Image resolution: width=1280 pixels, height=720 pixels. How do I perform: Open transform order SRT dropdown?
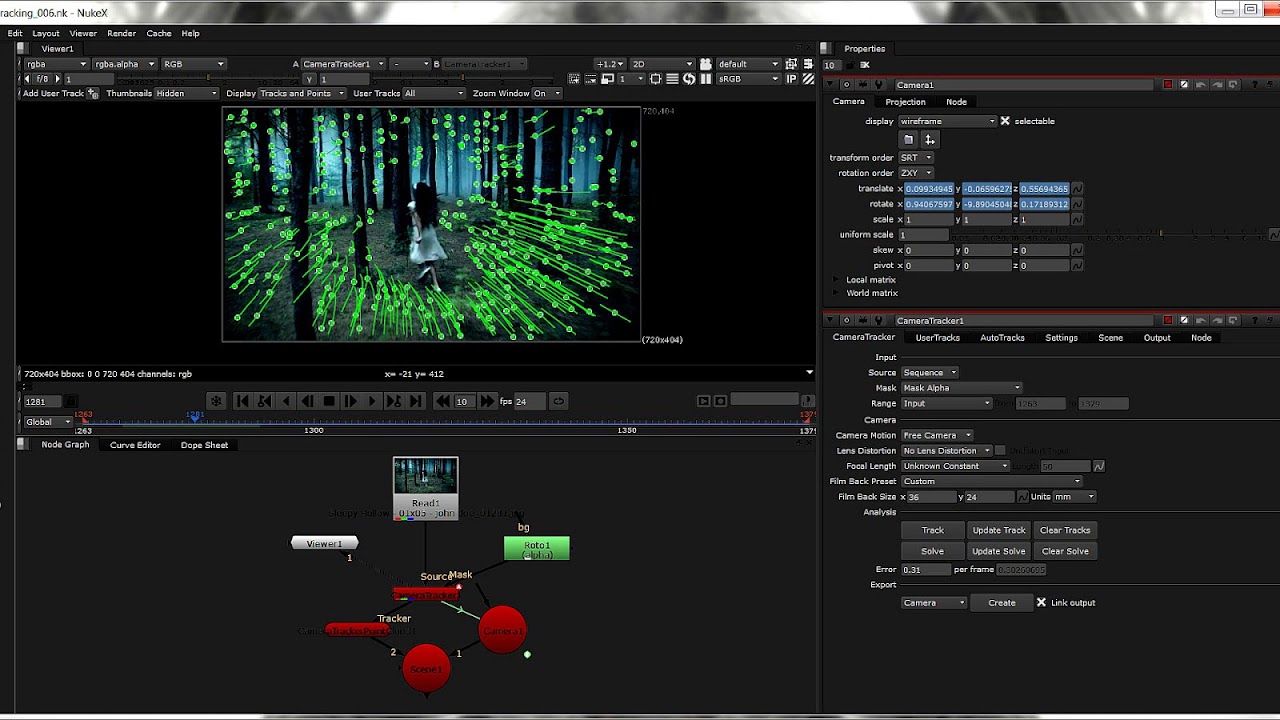pyautogui.click(x=916, y=158)
